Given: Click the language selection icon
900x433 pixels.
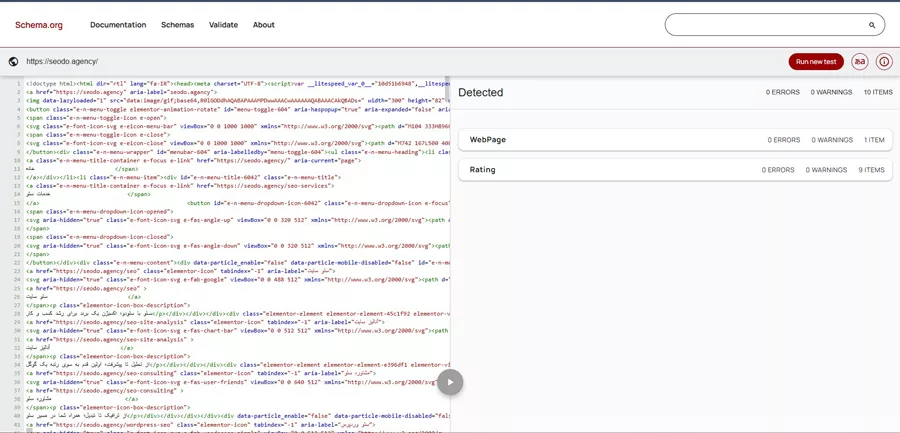Looking at the screenshot, I should pyautogui.click(x=859, y=61).
